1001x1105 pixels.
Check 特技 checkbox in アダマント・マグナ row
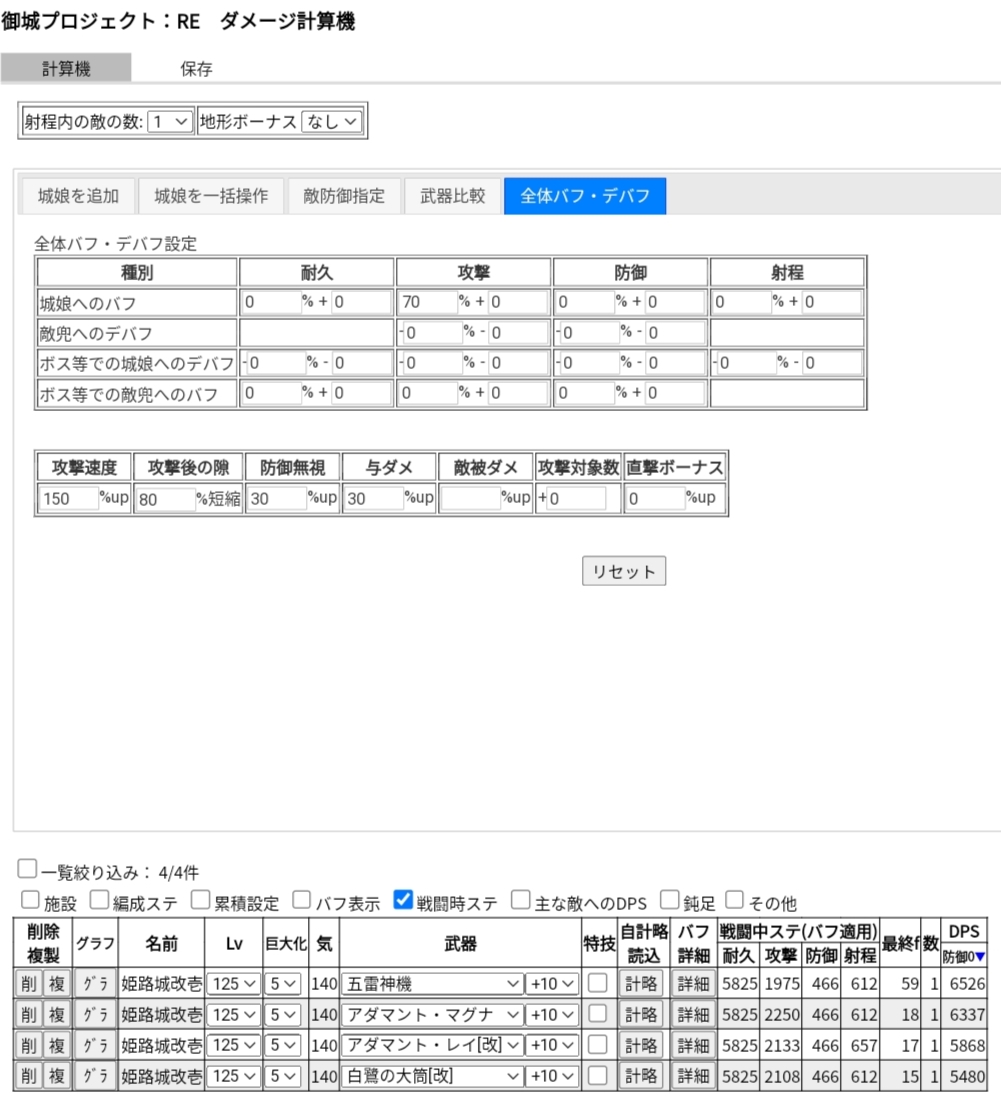coord(598,1015)
